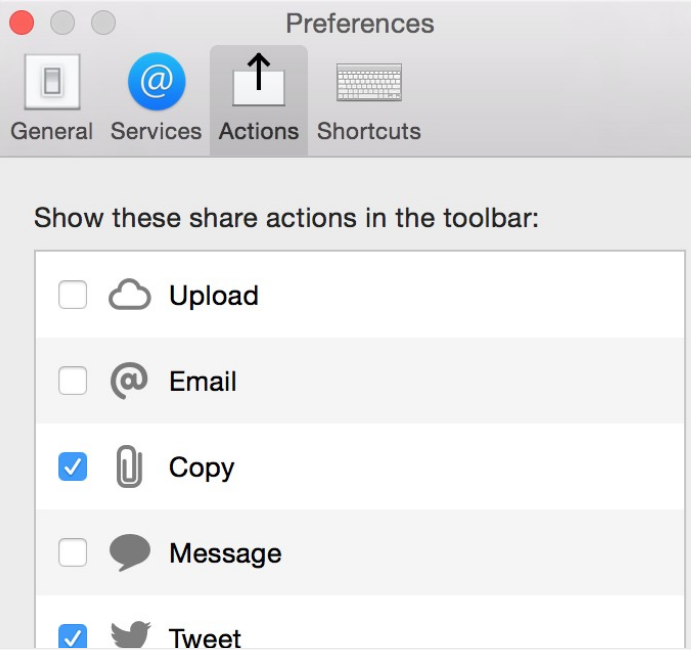
Task: Tick the Email share action checkbox
Action: 73,381
